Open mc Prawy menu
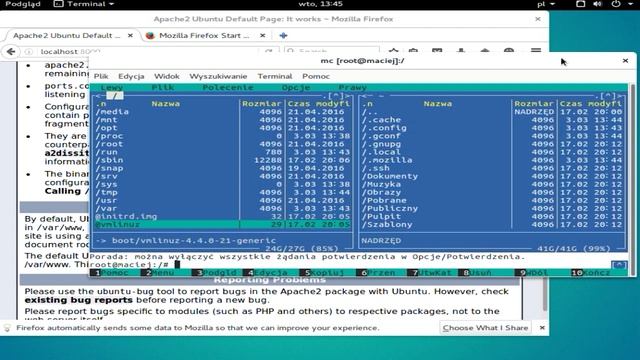The width and height of the screenshot is (640, 360). (x=353, y=87)
